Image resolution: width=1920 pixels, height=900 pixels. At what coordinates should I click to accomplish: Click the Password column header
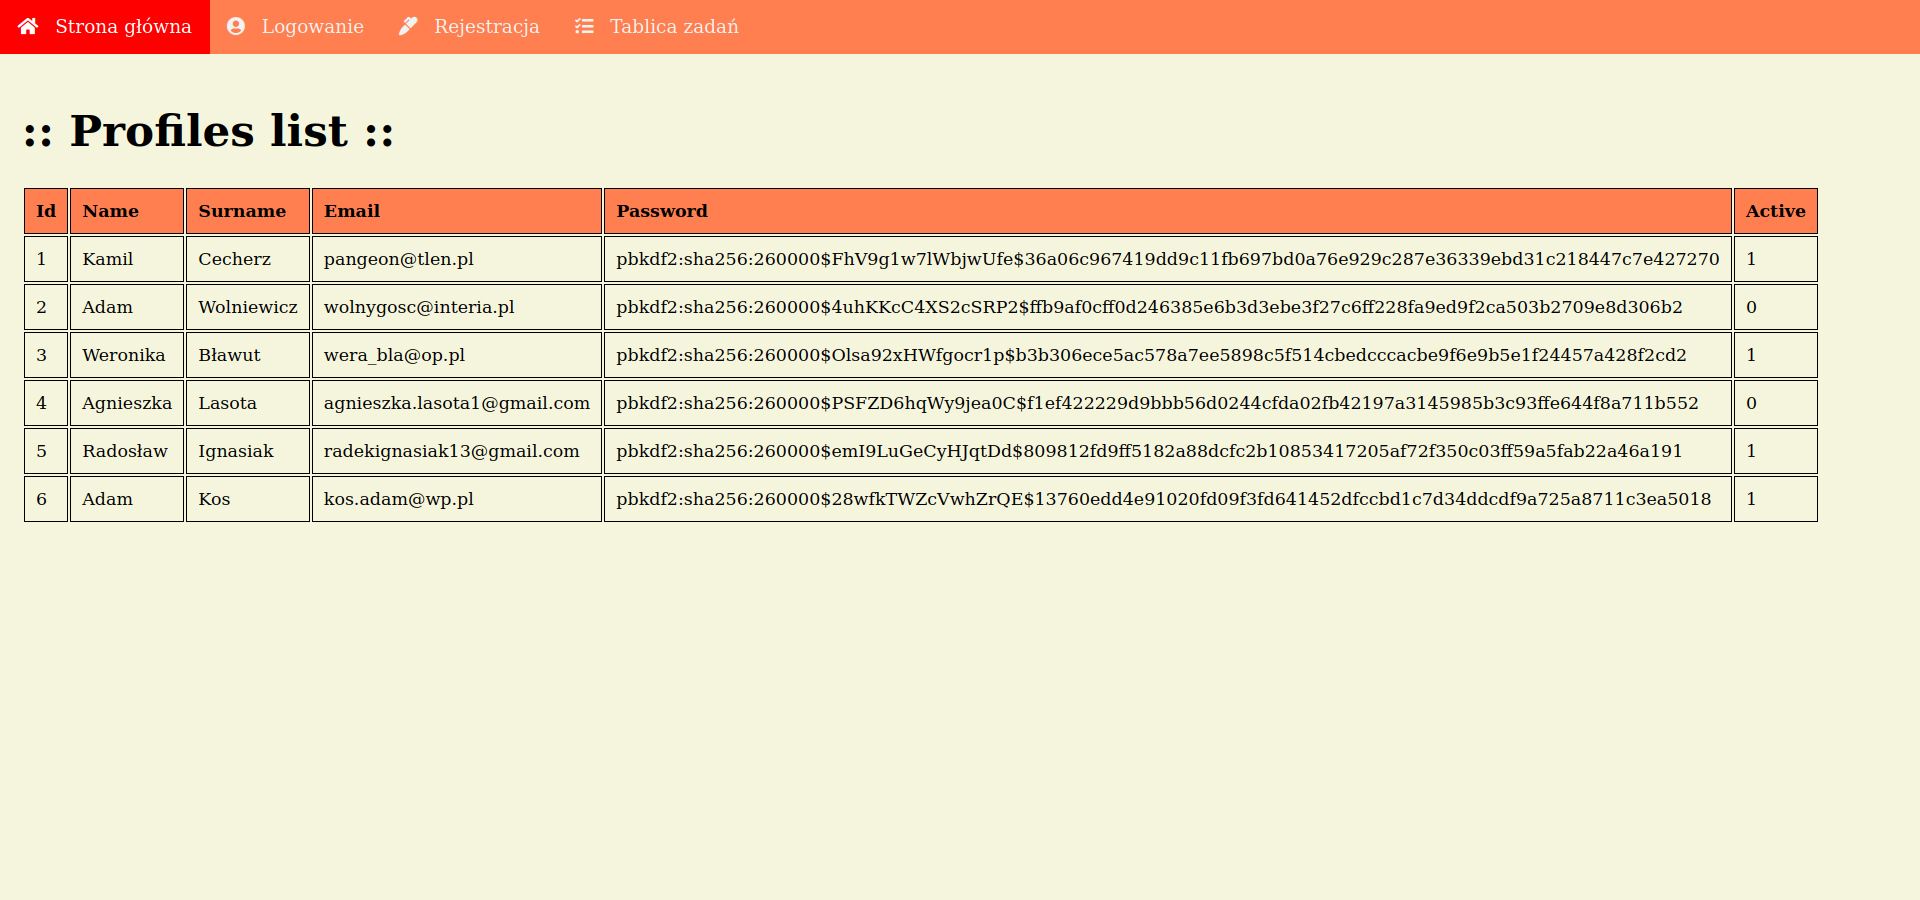tap(1168, 211)
